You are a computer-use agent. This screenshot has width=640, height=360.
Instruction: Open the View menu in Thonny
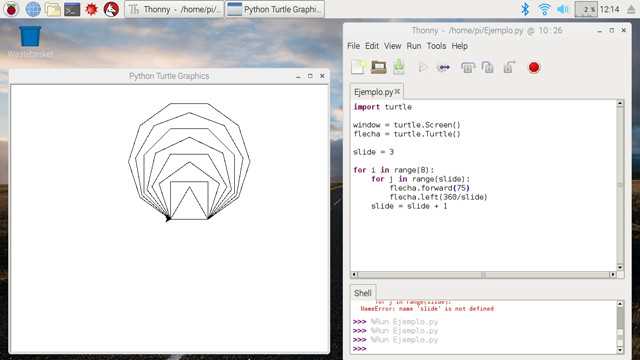pos(392,46)
